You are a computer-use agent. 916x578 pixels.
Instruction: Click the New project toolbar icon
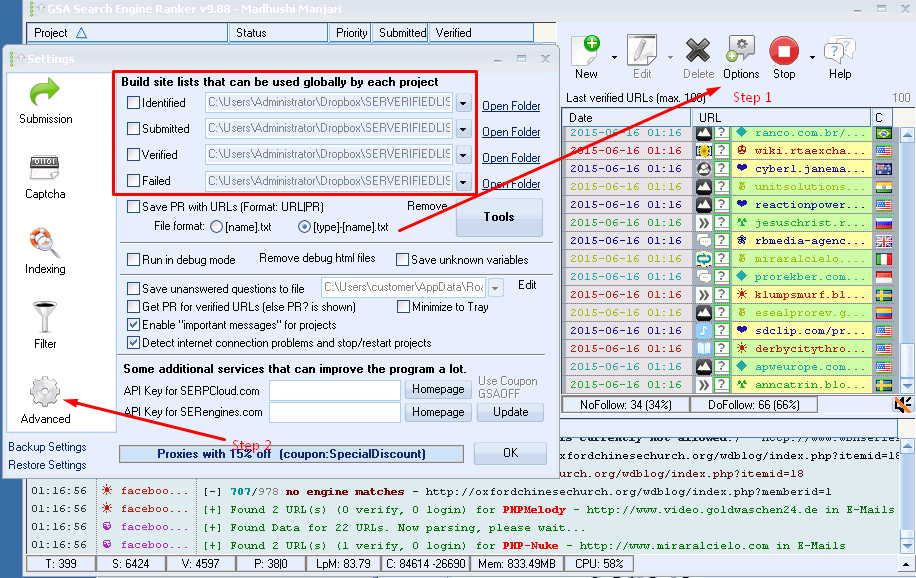point(586,51)
